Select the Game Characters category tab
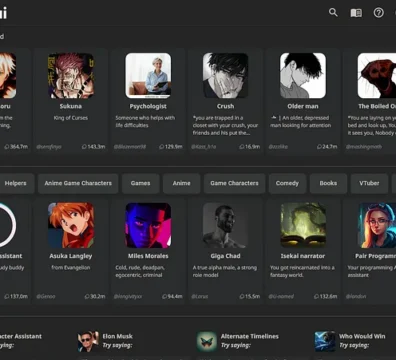396x360 pixels. (234, 183)
